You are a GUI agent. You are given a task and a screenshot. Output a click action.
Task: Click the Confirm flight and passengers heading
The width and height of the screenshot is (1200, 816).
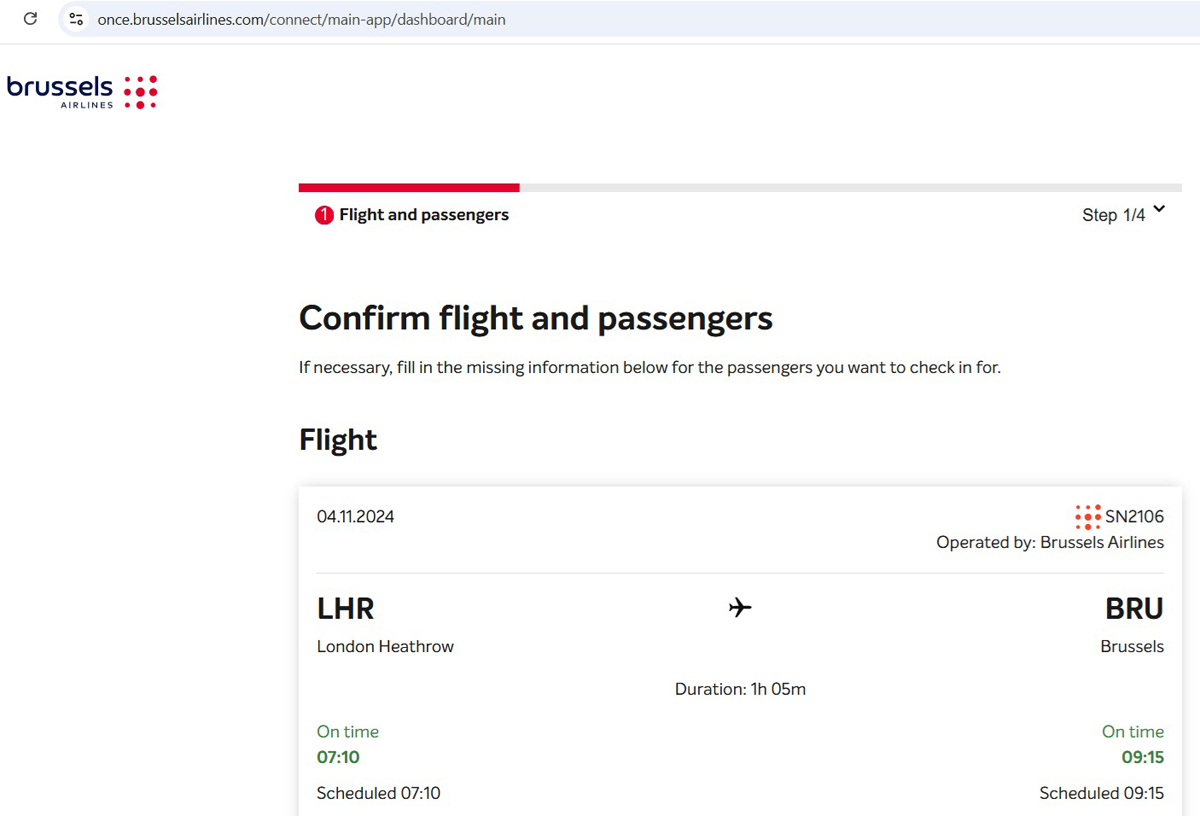[536, 318]
